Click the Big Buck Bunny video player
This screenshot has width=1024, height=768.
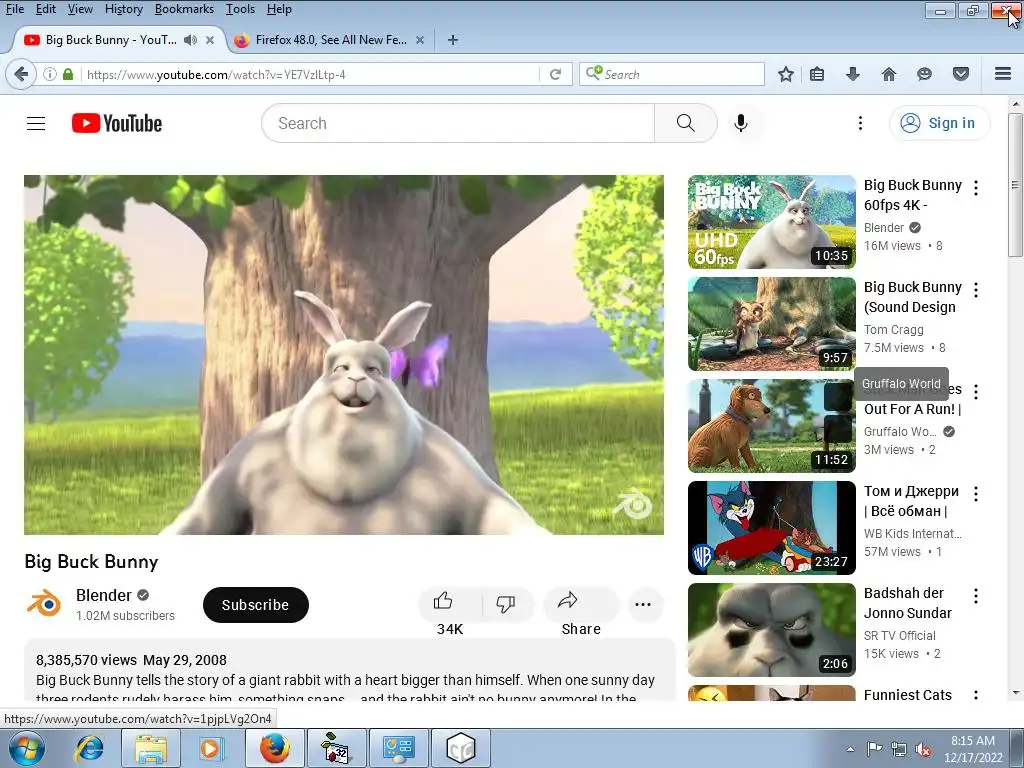[344, 355]
